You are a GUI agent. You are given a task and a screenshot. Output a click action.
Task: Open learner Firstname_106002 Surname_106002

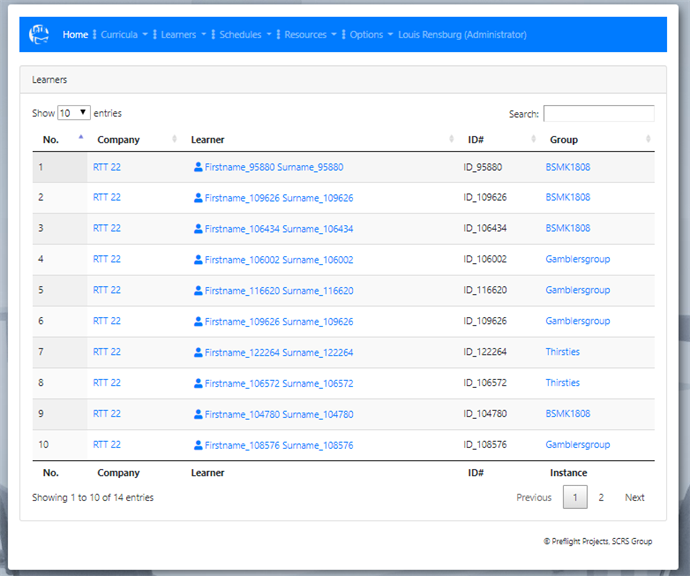click(x=278, y=260)
